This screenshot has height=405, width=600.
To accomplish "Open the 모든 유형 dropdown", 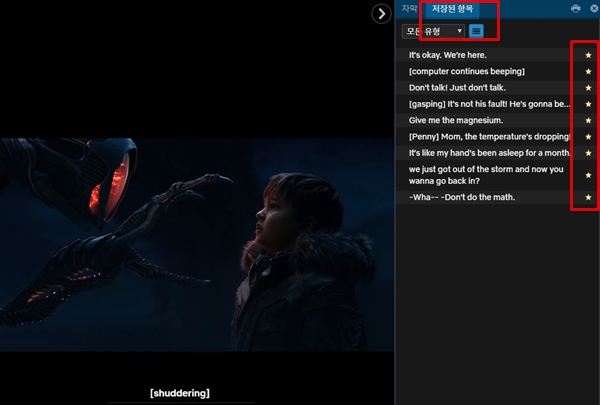I will pos(433,31).
